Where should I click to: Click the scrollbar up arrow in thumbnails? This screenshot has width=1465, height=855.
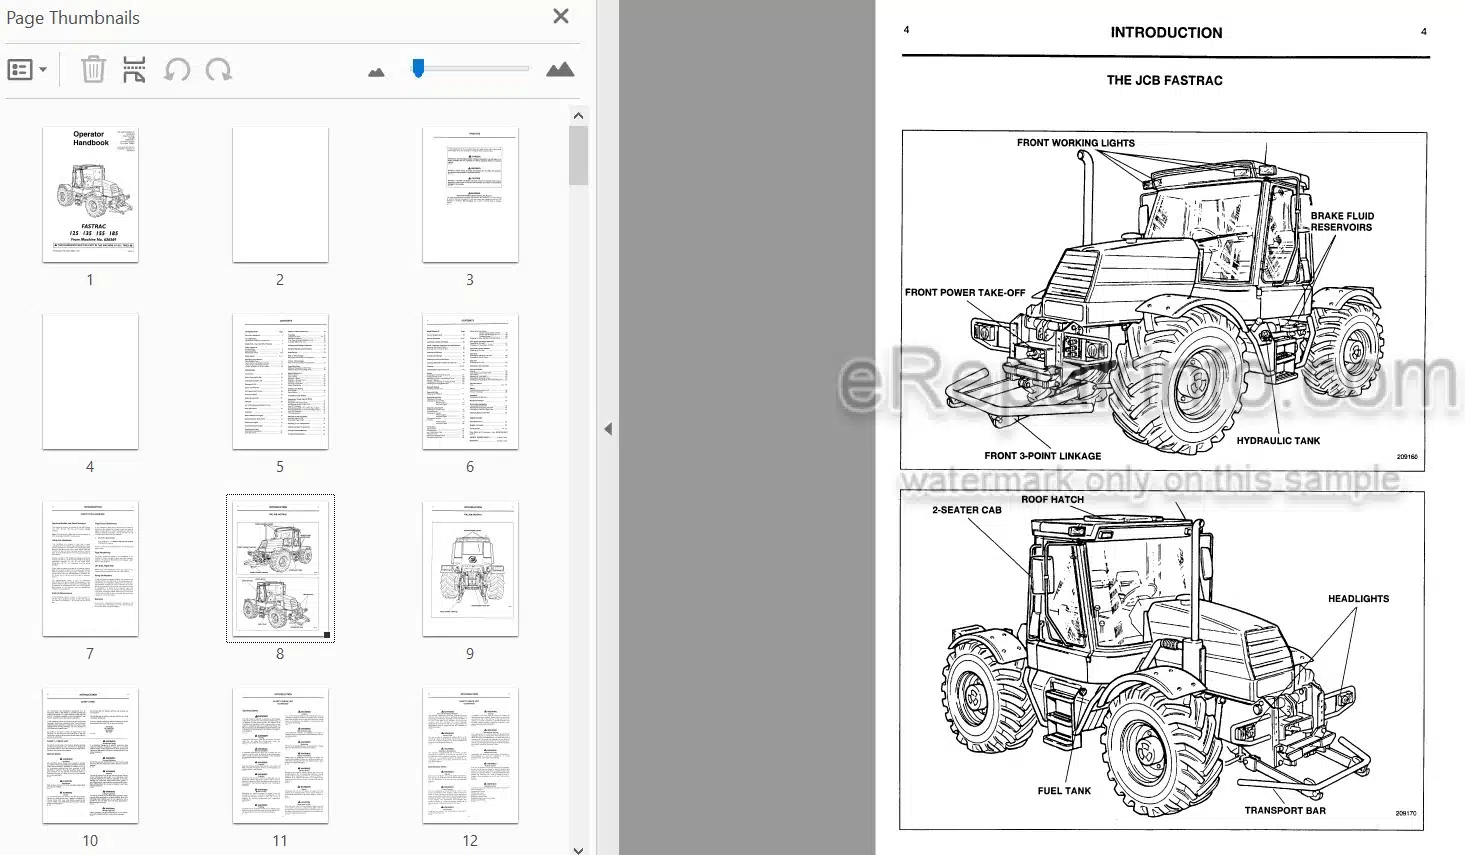click(578, 116)
